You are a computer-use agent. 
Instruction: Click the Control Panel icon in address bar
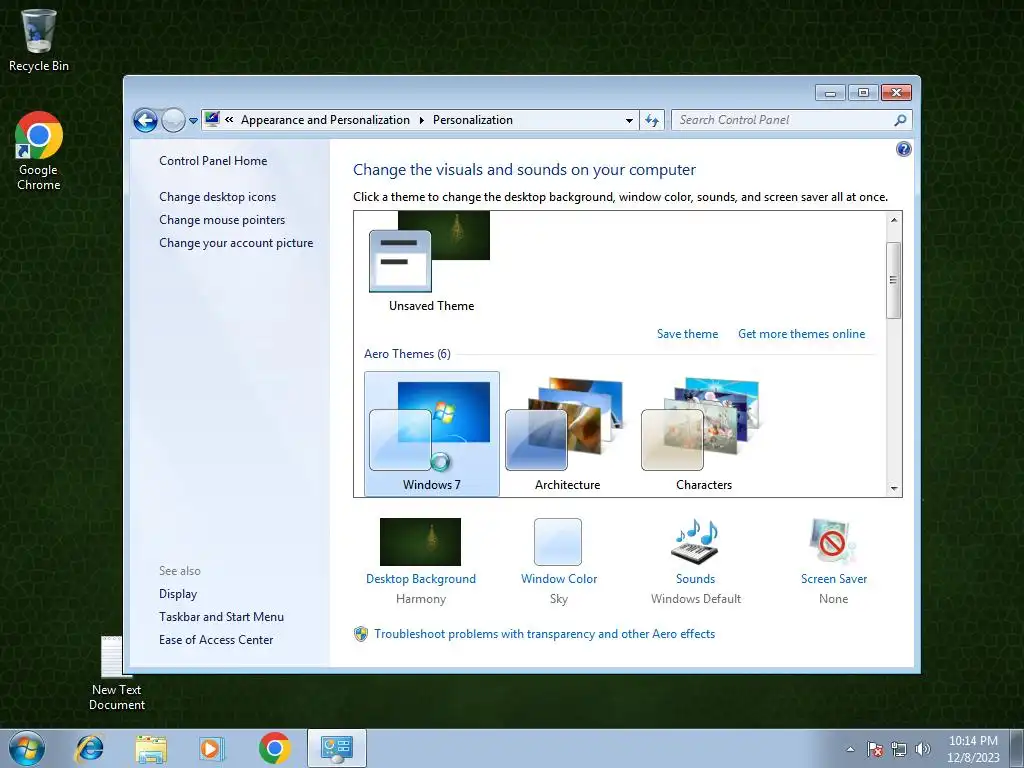tap(212, 120)
